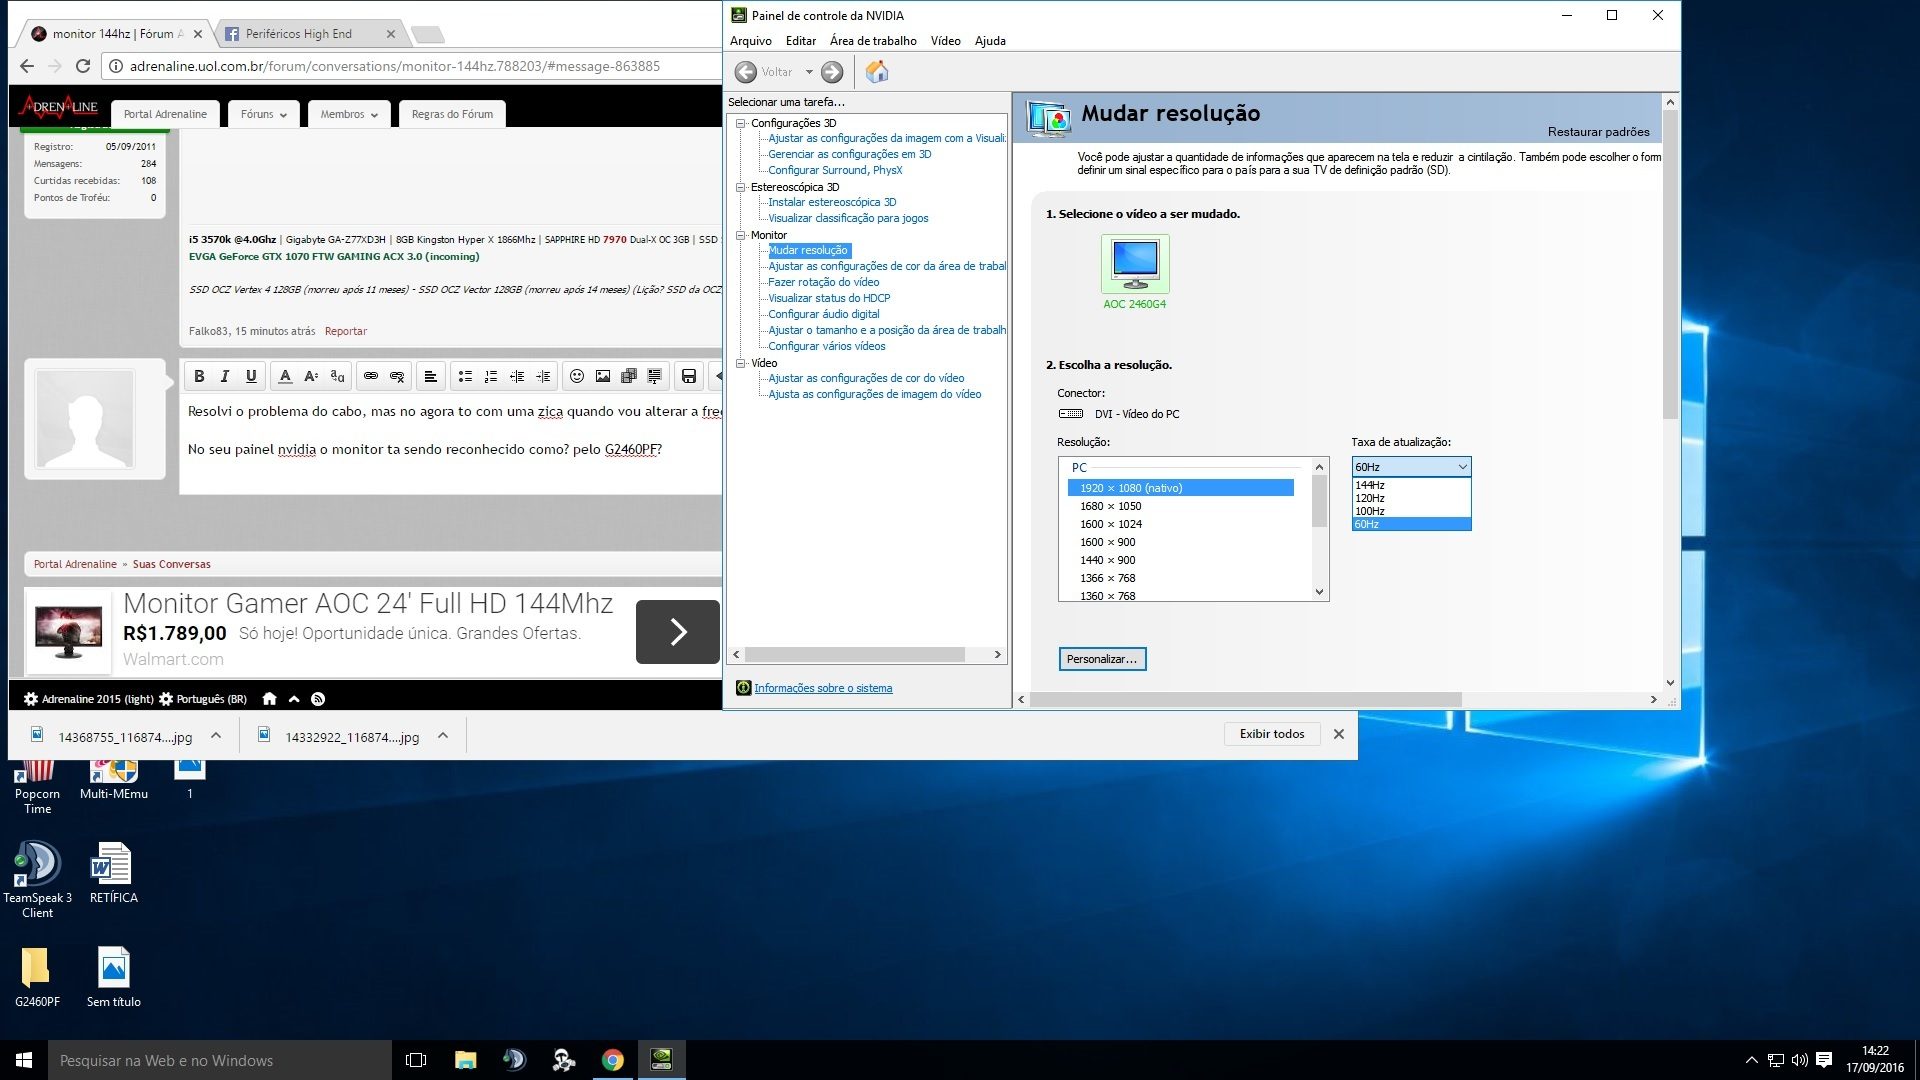Click the unlink icon in editor
Image resolution: width=1920 pixels, height=1080 pixels.
pos(397,376)
